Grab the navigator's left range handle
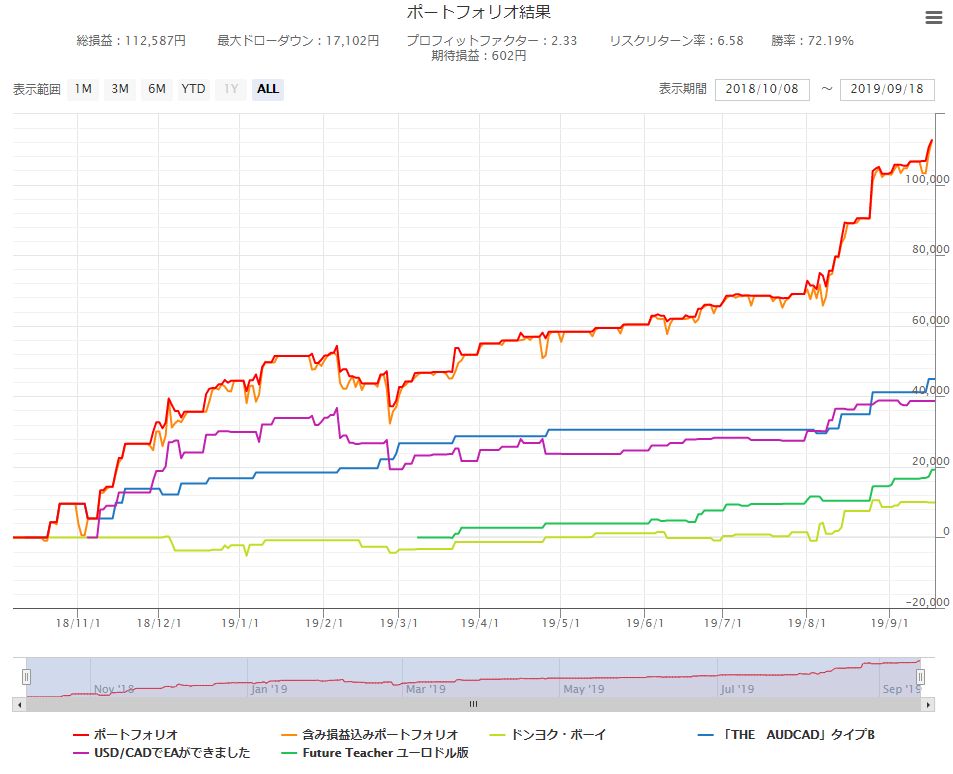The width and height of the screenshot is (953, 774). [26, 677]
